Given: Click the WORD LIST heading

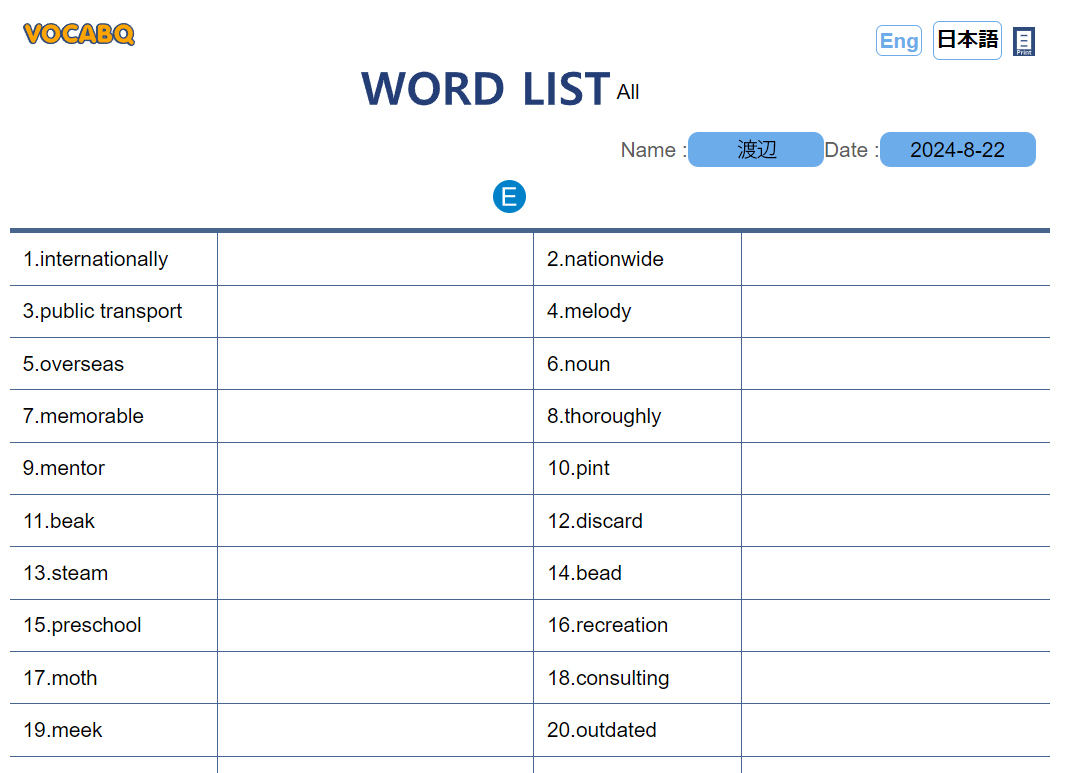Looking at the screenshot, I should tap(485, 89).
